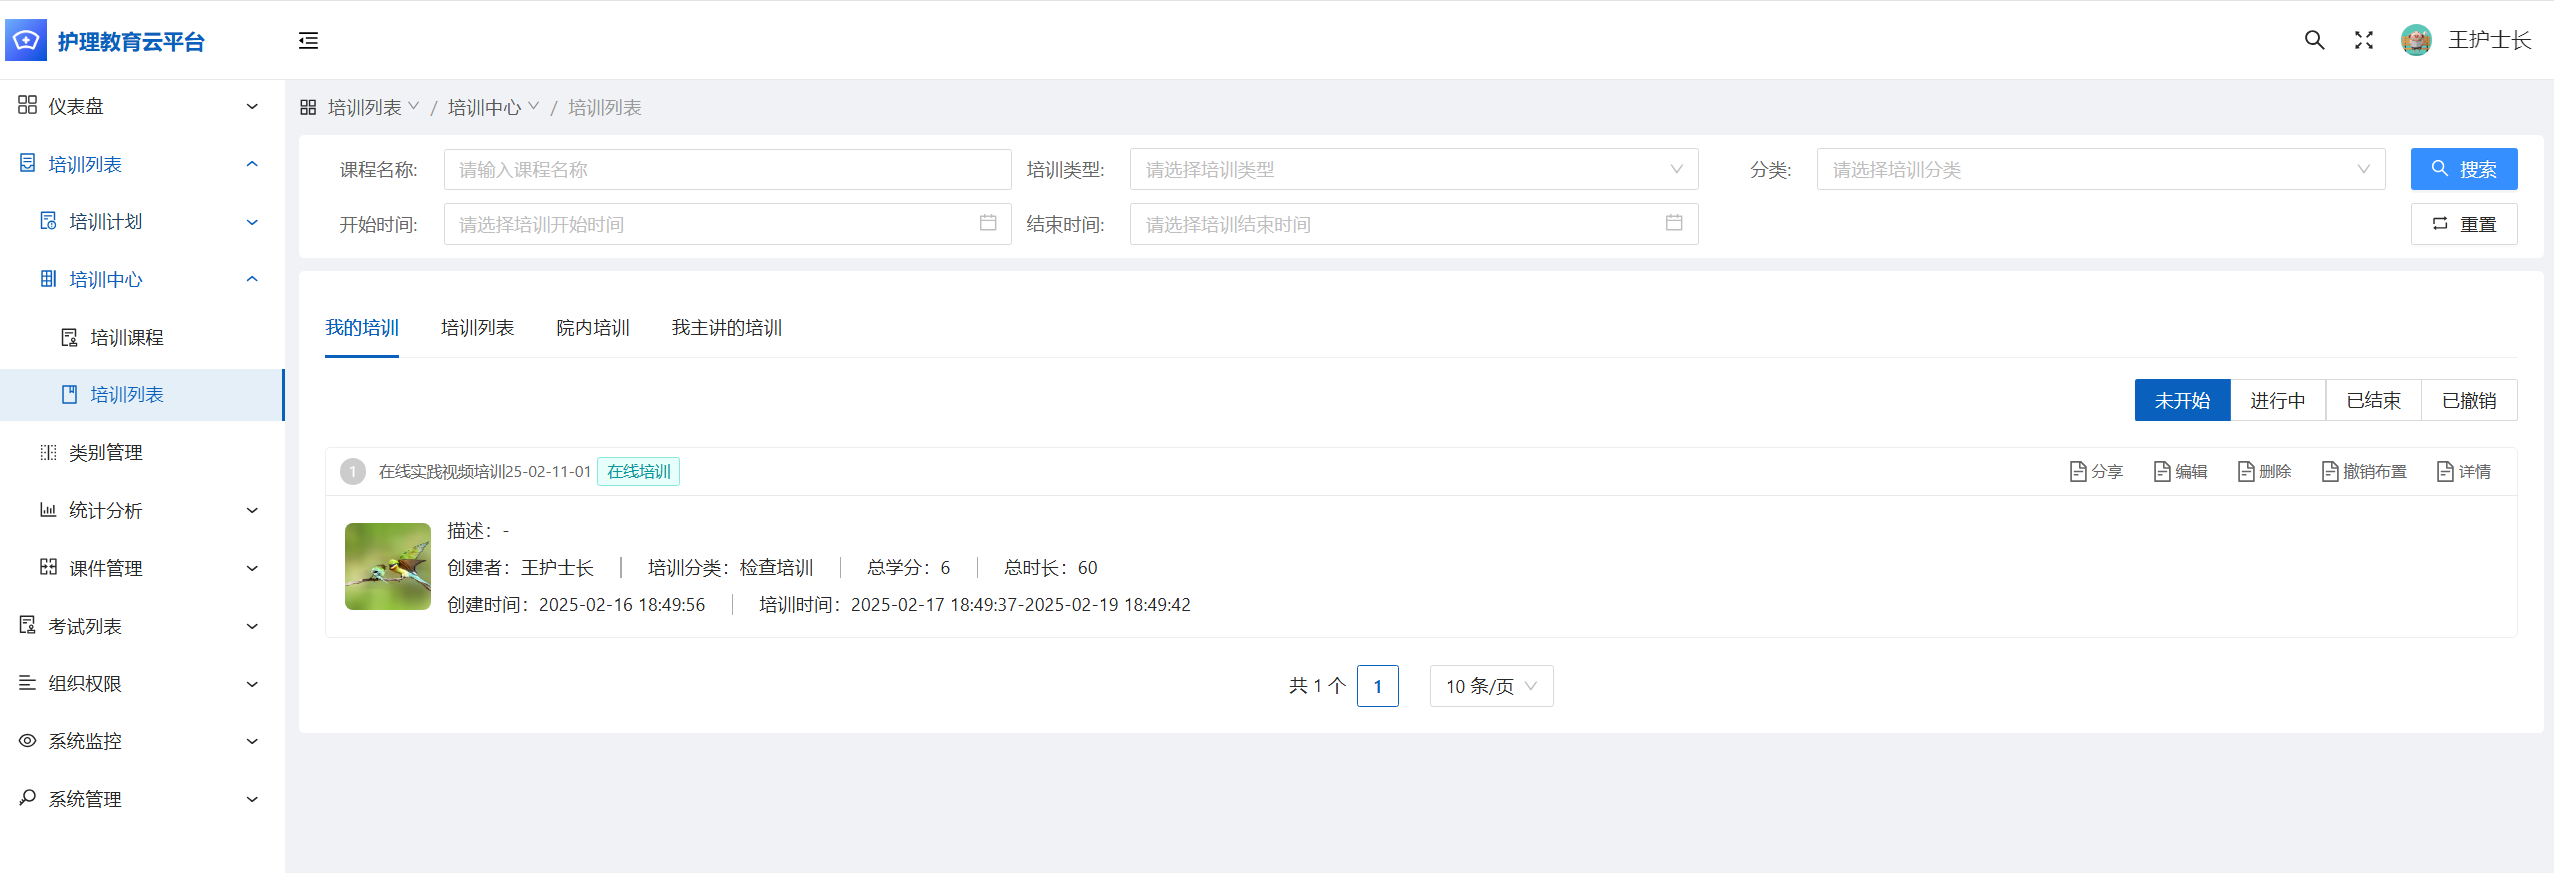Screen dimensions: 2554x873
Task: Switch to the 我主讲的培训 tab
Action: [726, 328]
